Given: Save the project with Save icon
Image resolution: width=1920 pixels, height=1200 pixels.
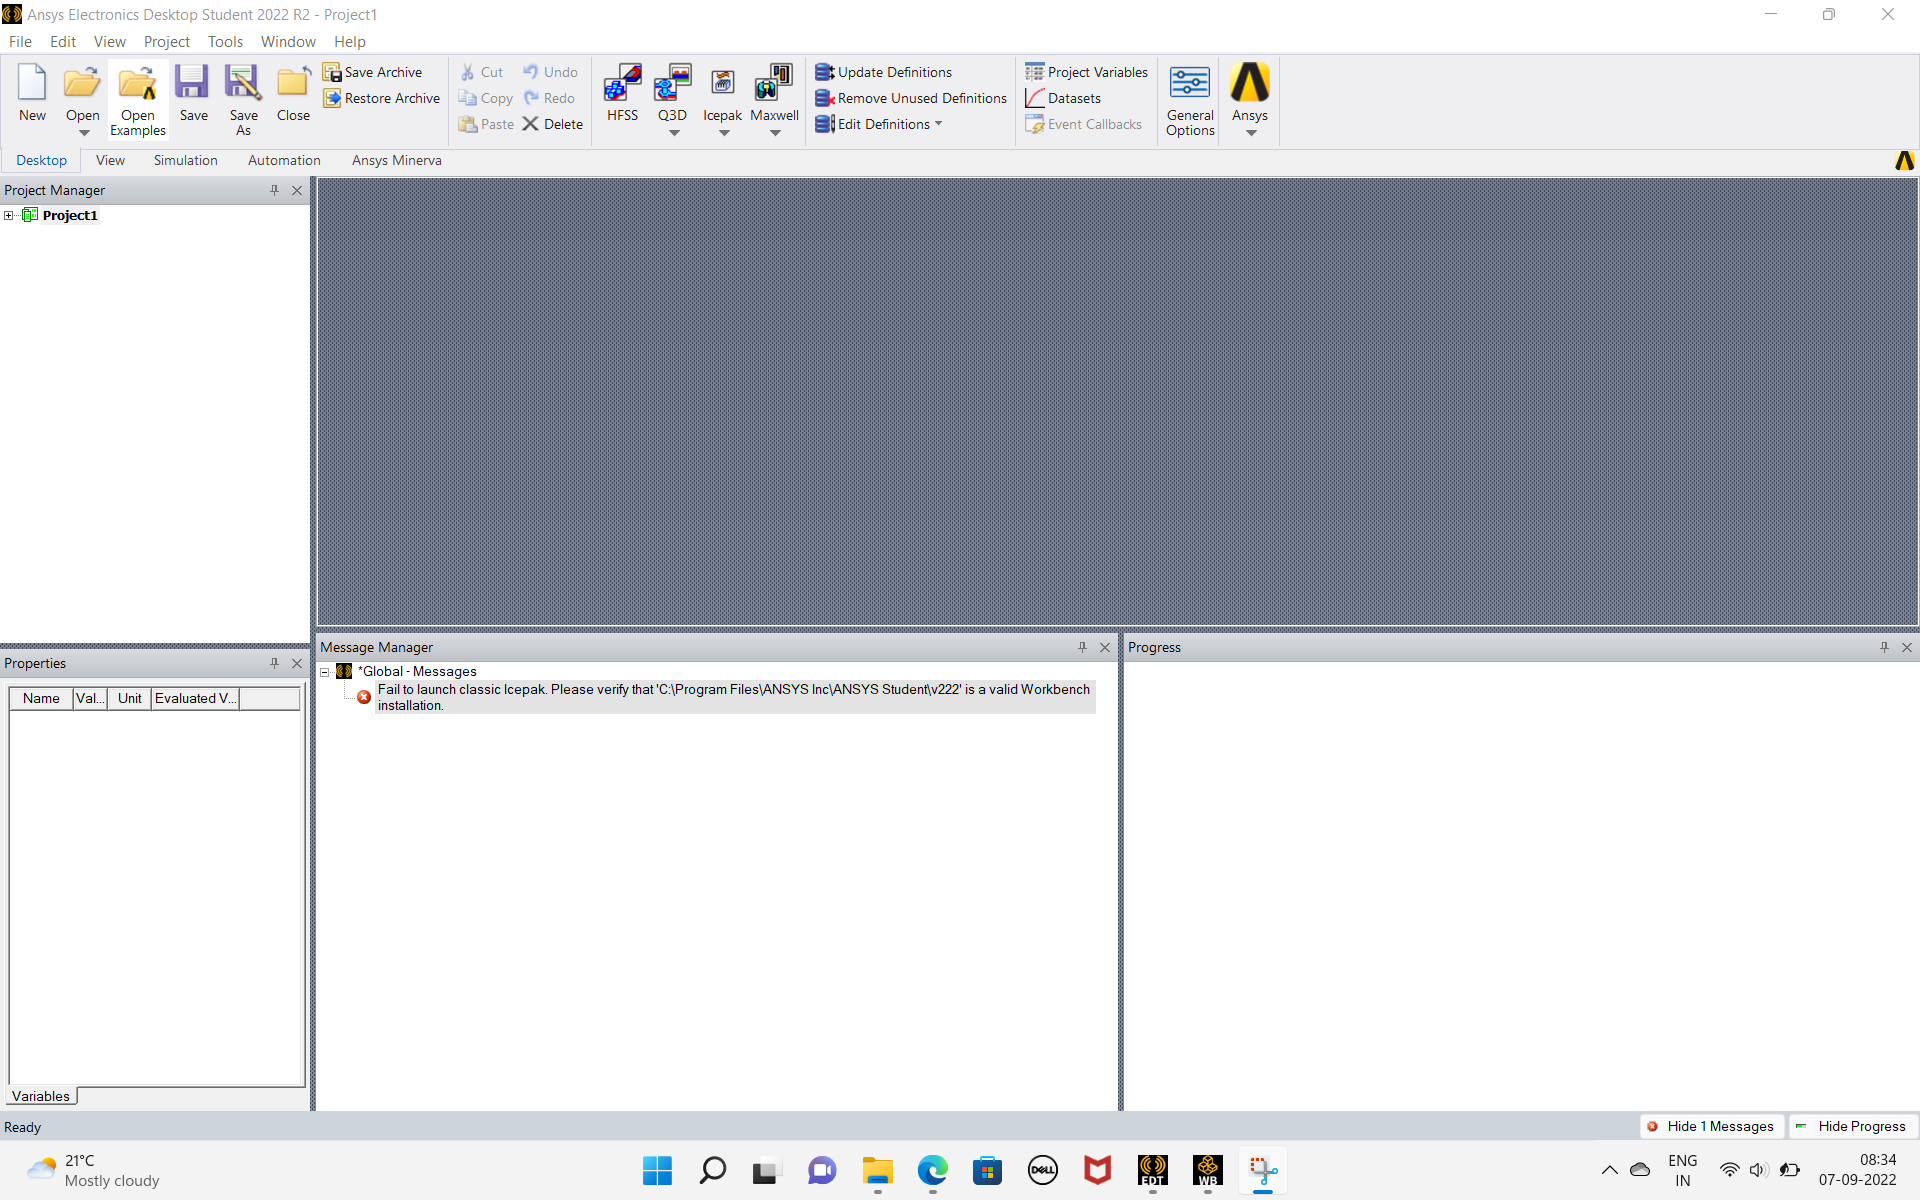Looking at the screenshot, I should point(193,93).
